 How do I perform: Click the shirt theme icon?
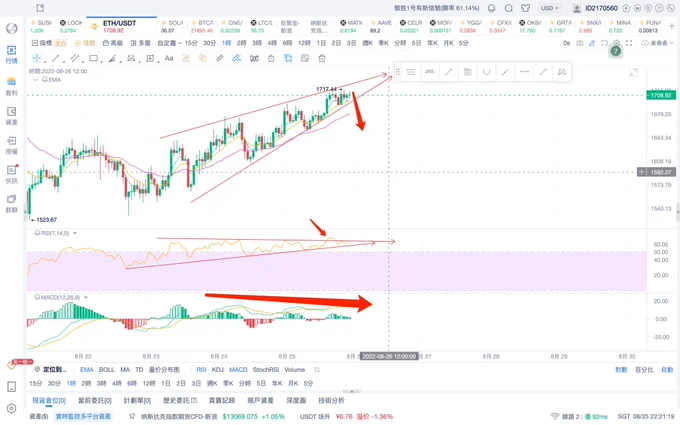pos(526,8)
